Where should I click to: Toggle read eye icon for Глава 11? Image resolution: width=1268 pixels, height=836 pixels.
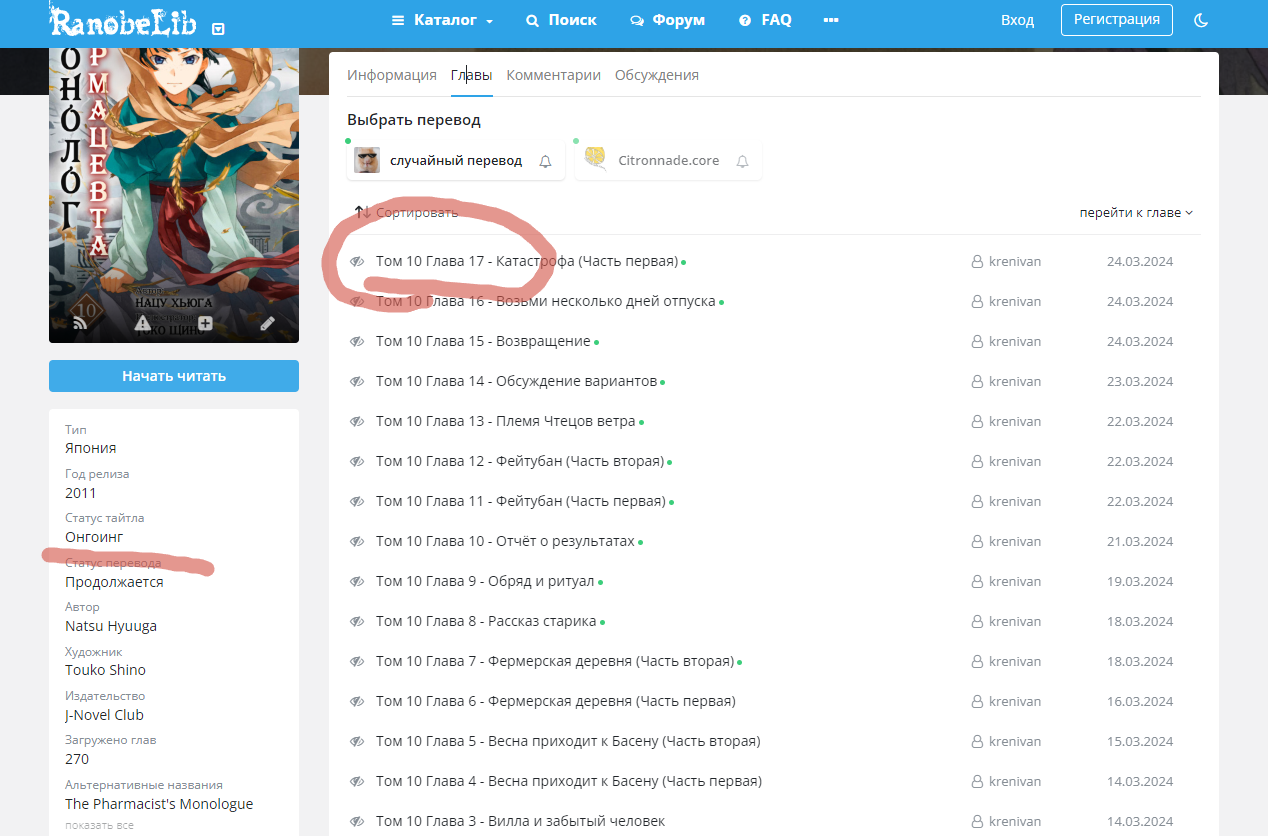[356, 501]
